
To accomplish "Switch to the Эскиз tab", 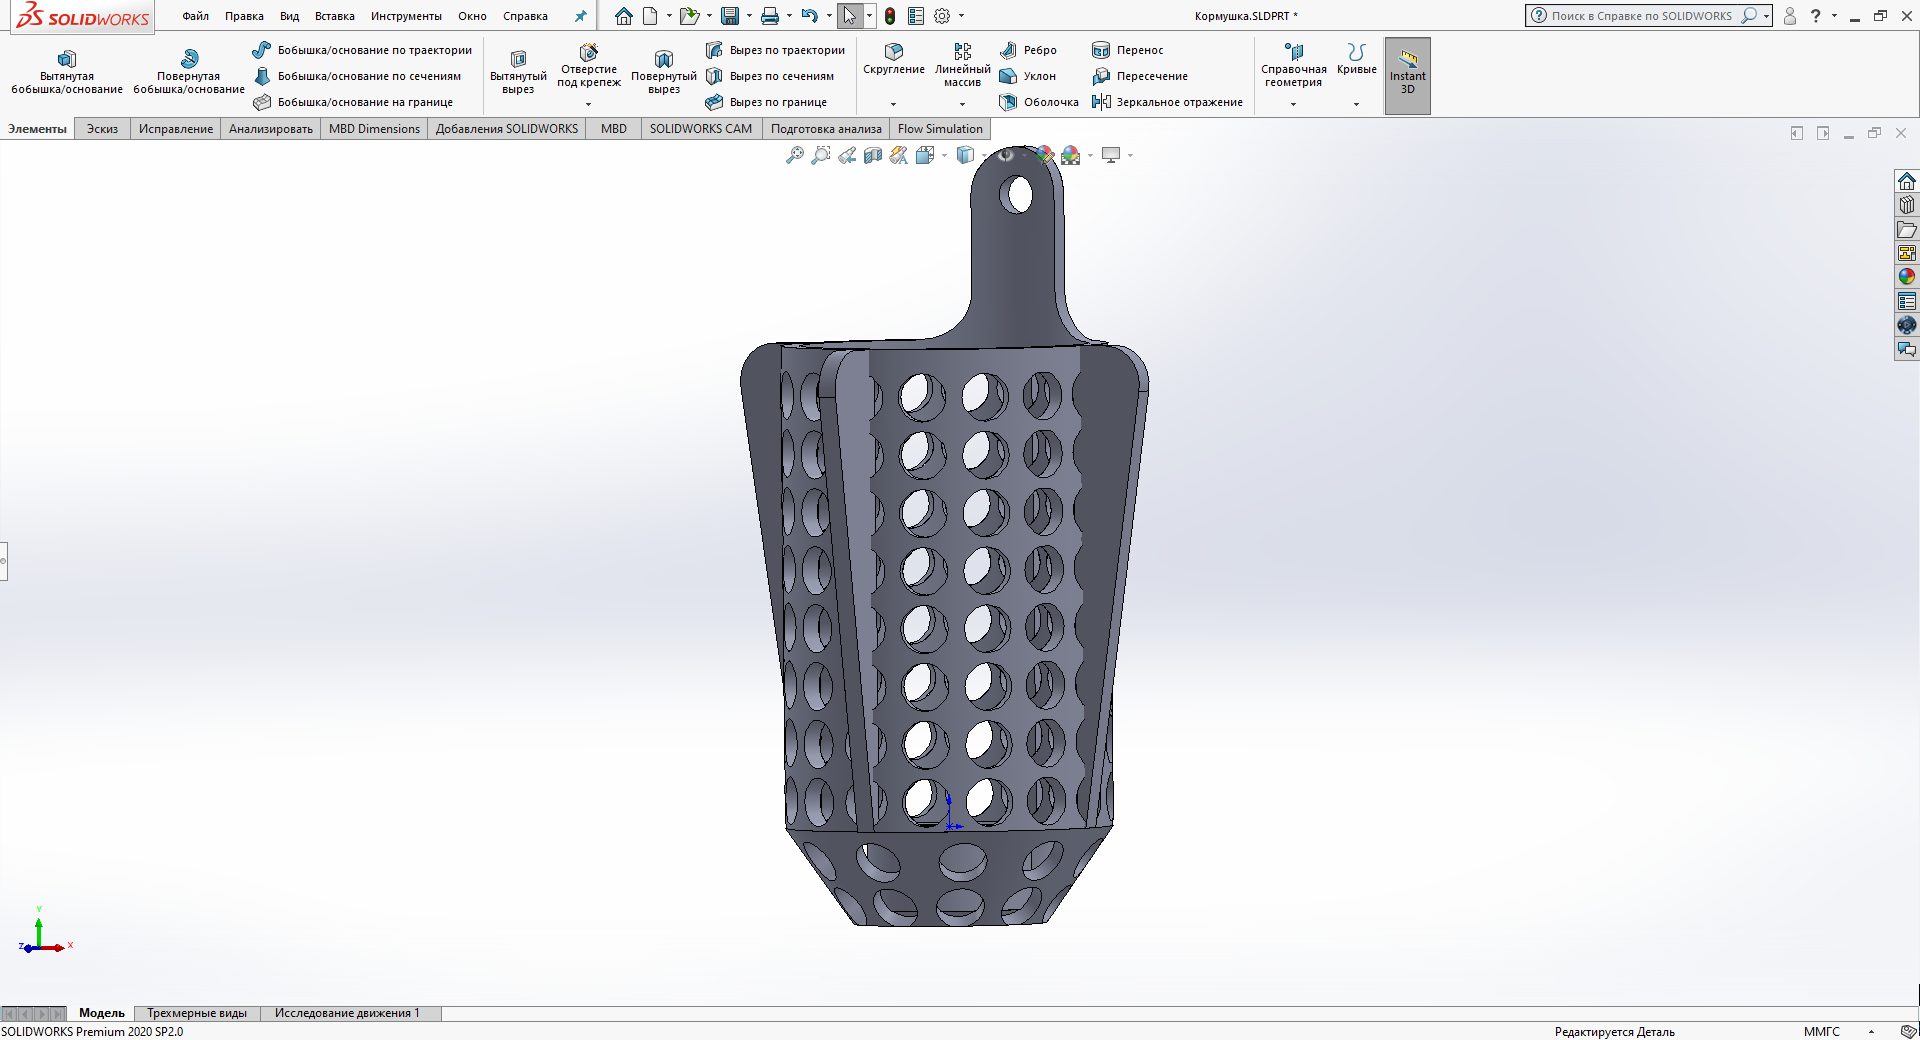I will coord(102,129).
